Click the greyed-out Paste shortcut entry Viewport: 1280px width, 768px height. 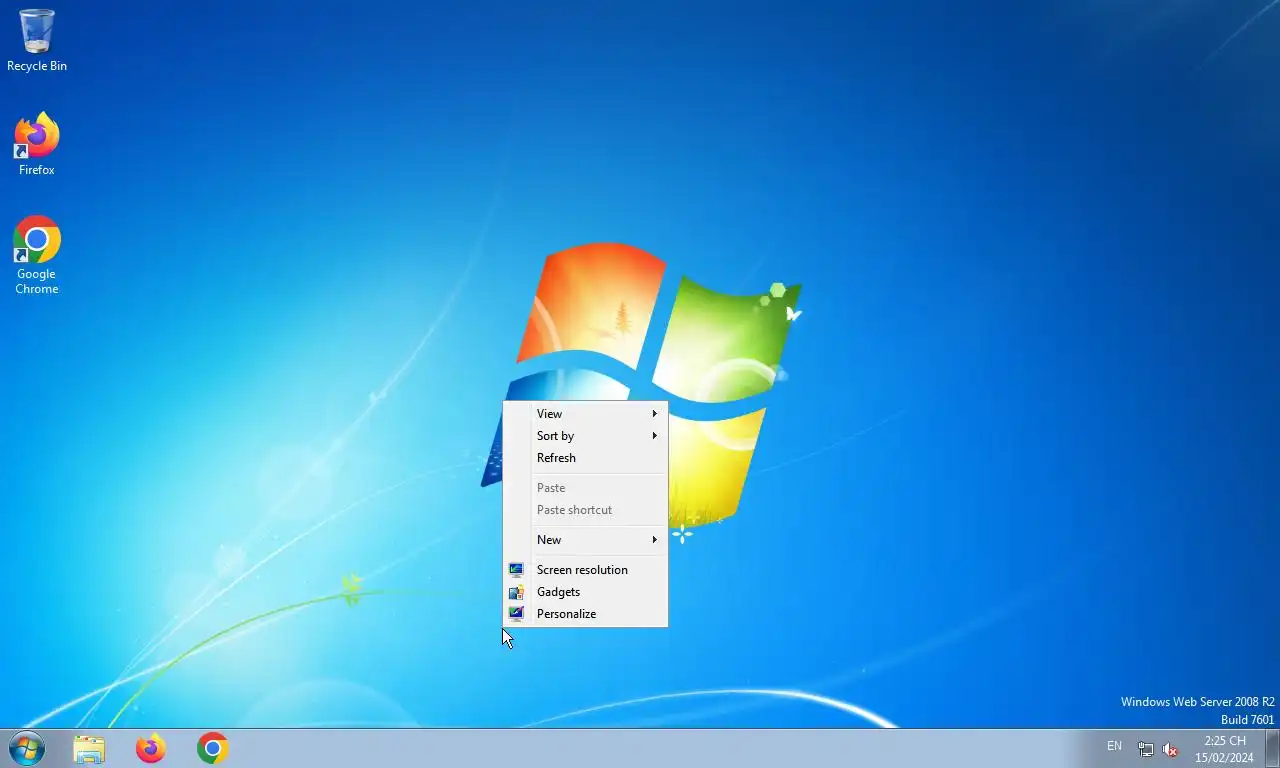pyautogui.click(x=585, y=510)
